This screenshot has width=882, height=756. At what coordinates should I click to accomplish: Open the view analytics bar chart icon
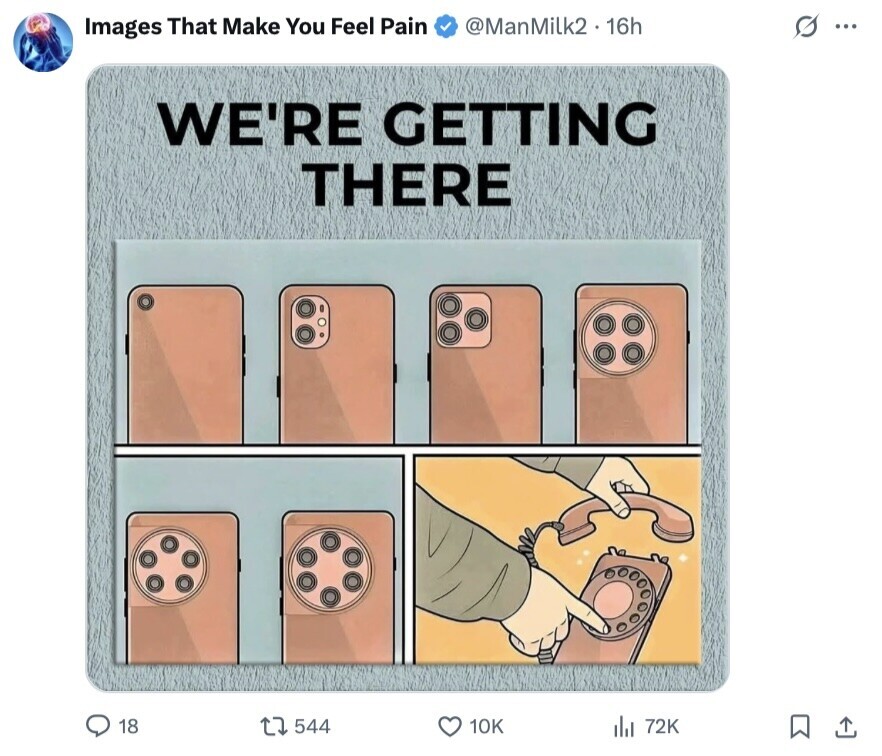coord(624,727)
